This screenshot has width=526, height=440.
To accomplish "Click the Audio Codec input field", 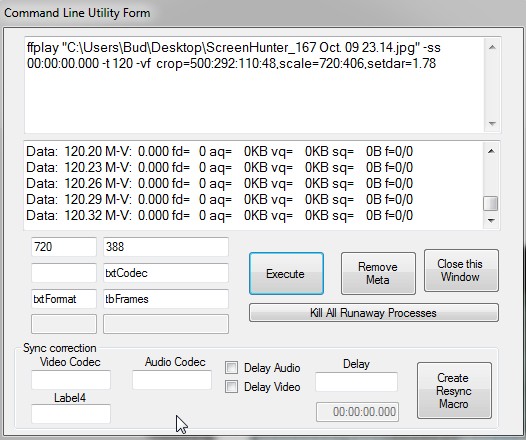I will [172, 380].
